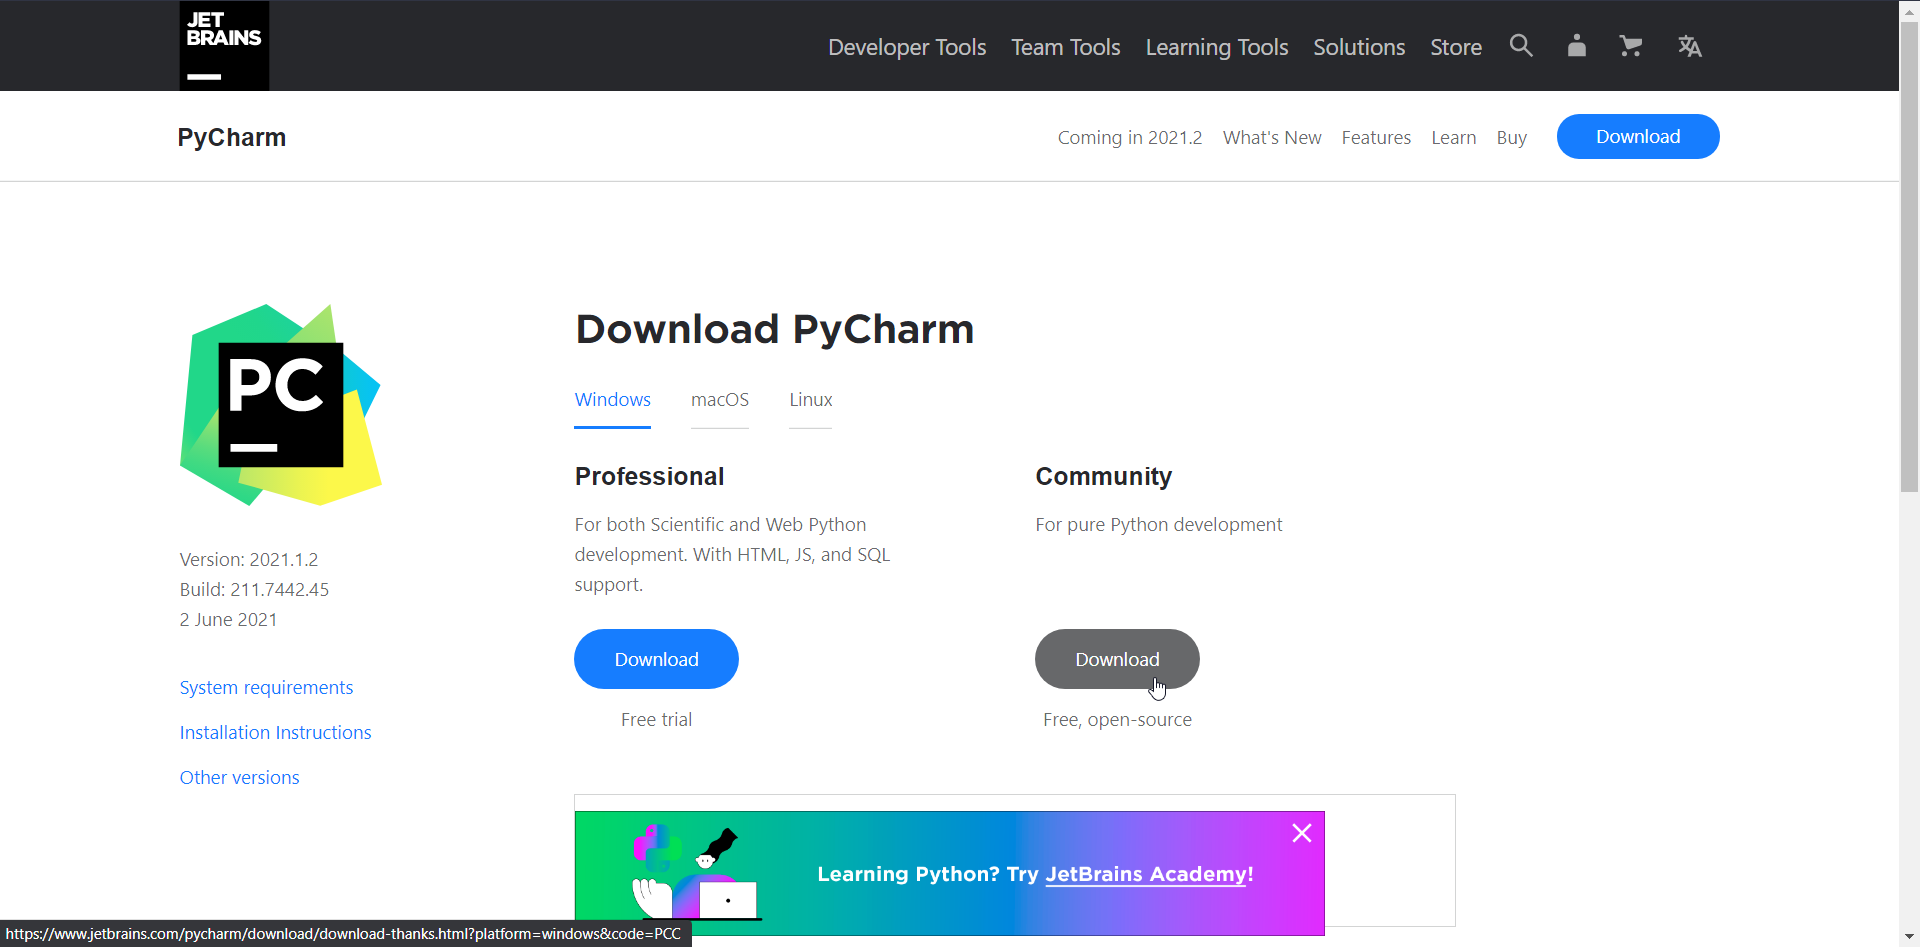This screenshot has width=1920, height=947.
Task: Open the account profile icon
Action: coord(1577,46)
